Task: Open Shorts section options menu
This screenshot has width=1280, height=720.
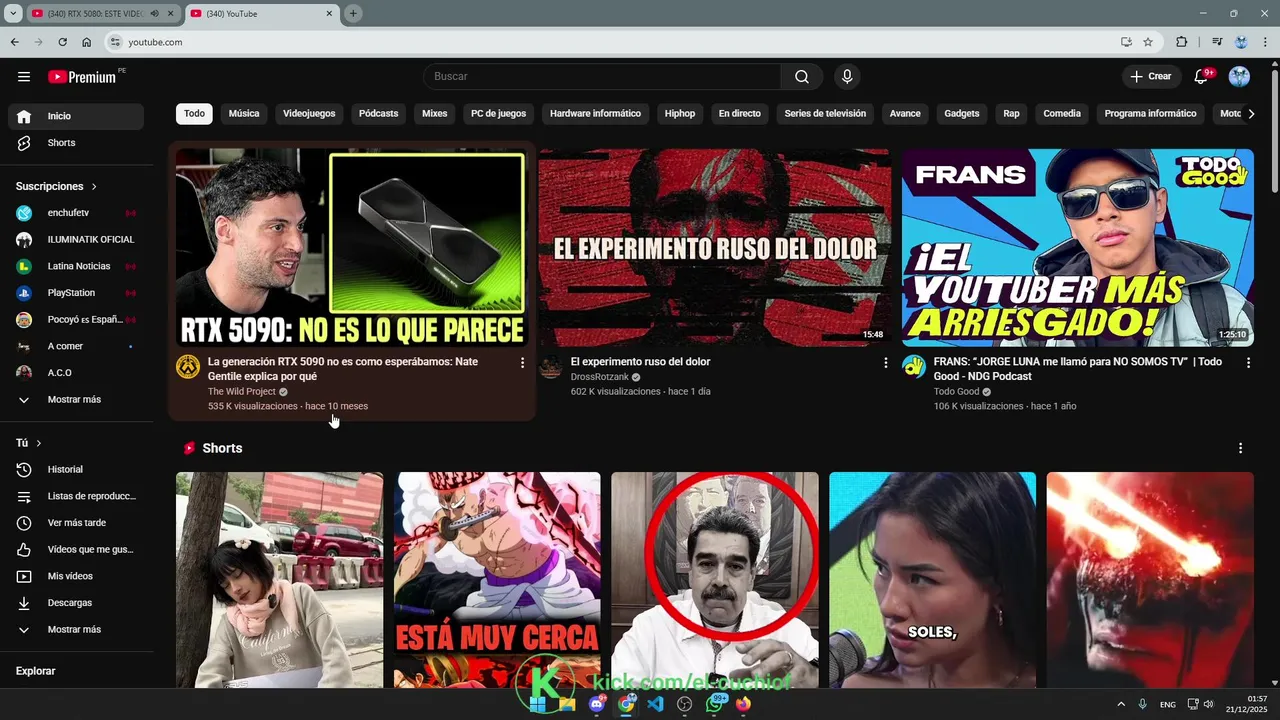Action: [1240, 449]
